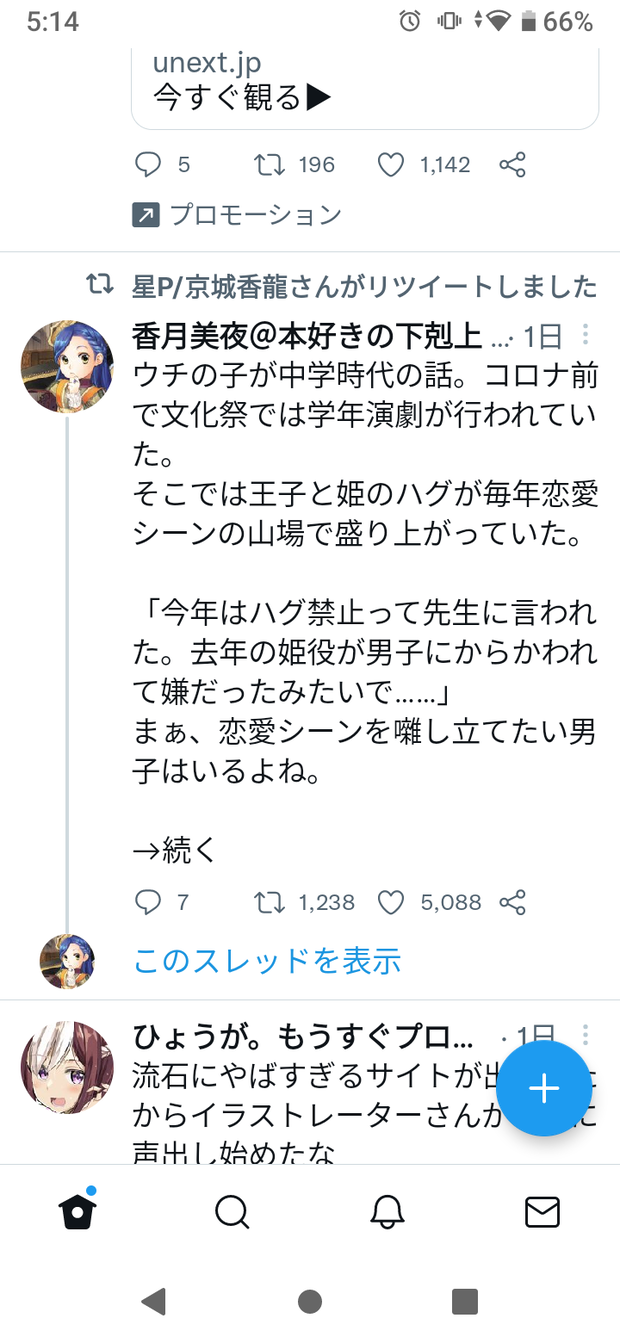Open the Notifications bell tab
The image size is (620, 1343).
[387, 1212]
